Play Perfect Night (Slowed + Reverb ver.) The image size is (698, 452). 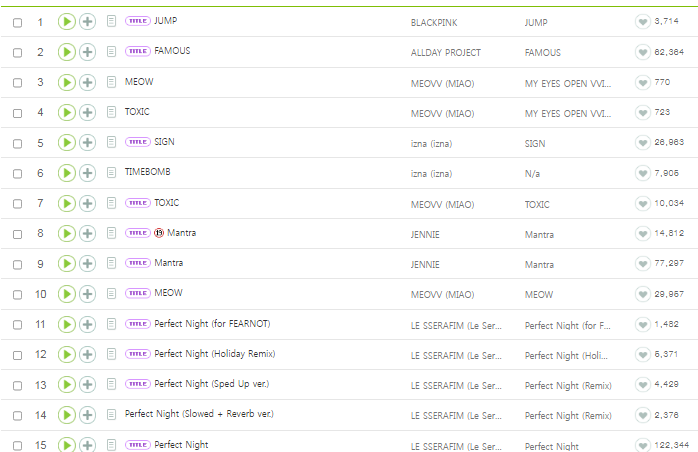tap(67, 415)
